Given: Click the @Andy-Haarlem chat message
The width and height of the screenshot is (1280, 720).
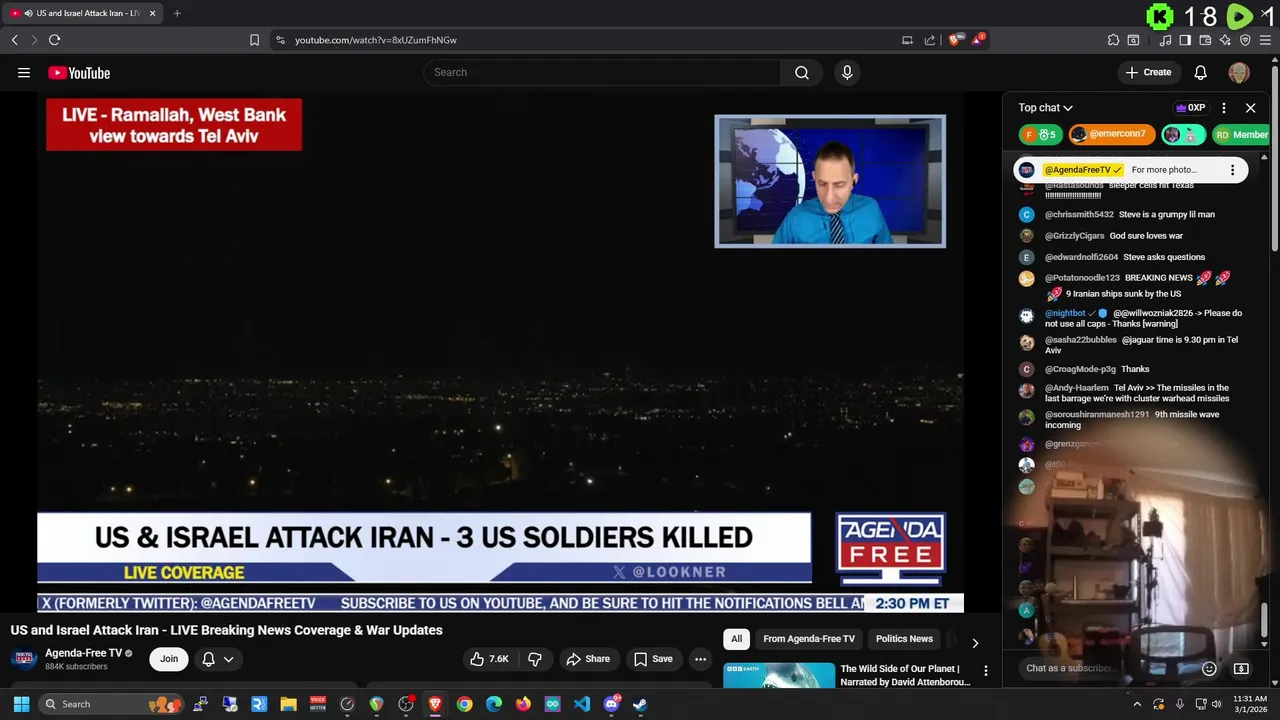Looking at the screenshot, I should click(x=1130, y=393).
